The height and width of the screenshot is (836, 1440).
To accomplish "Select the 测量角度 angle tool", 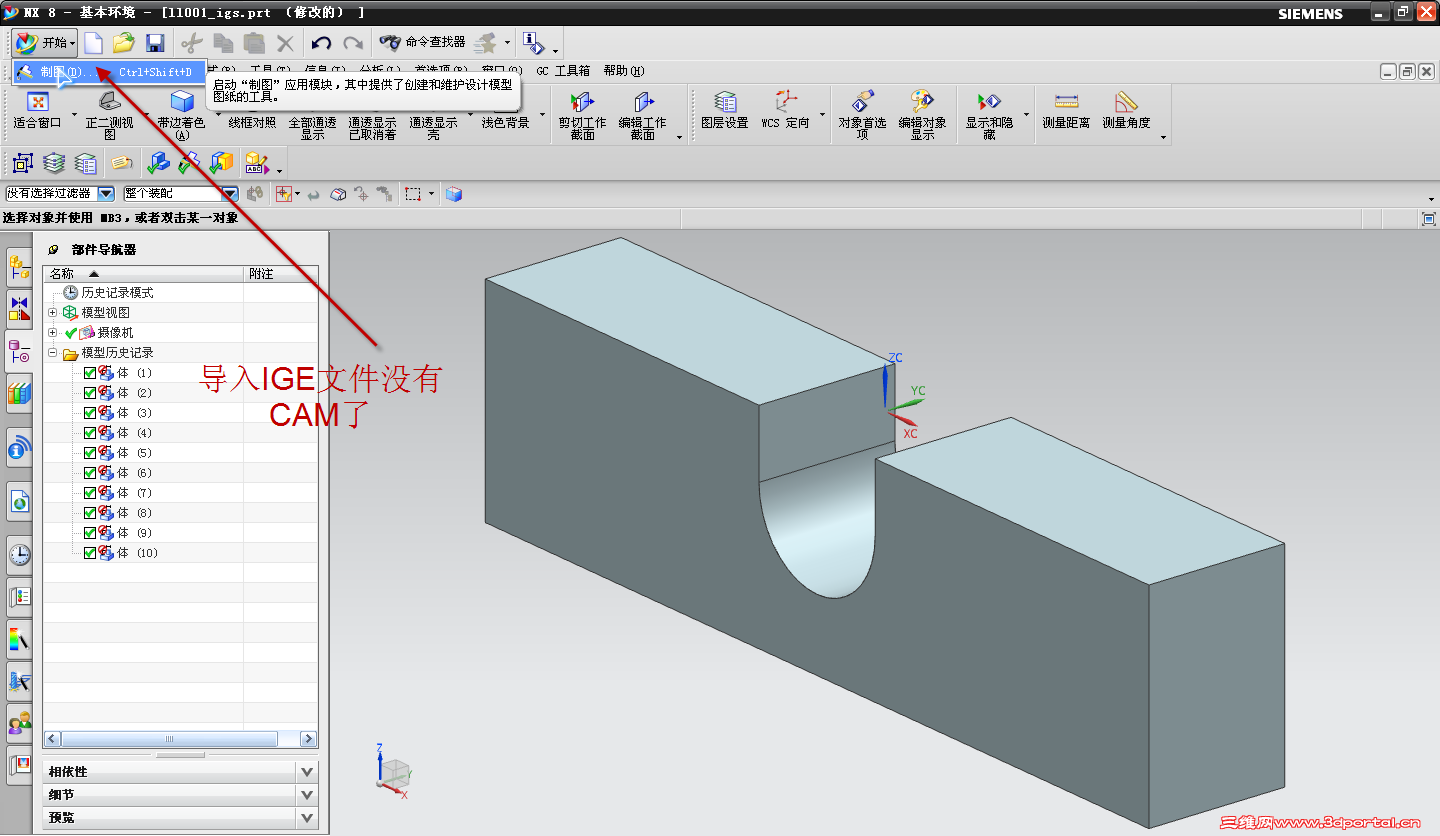I will tap(1127, 111).
